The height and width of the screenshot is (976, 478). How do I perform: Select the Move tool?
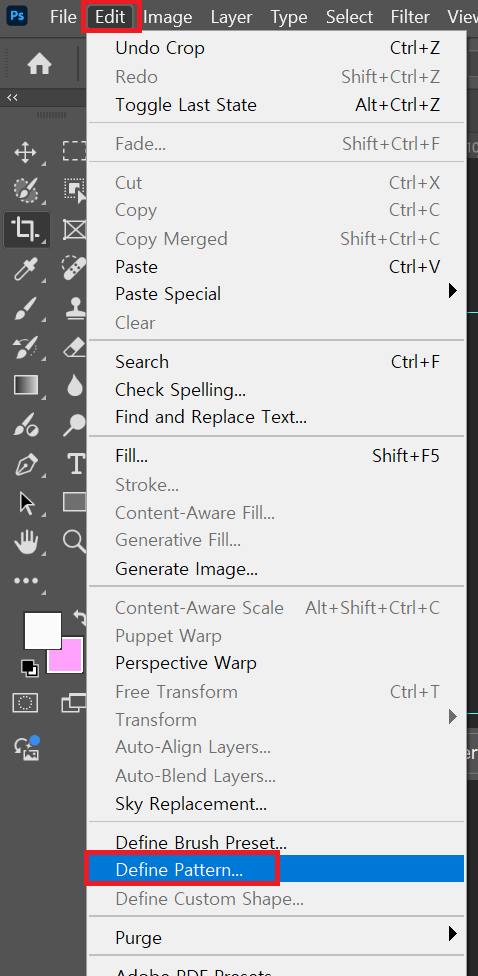click(x=26, y=152)
